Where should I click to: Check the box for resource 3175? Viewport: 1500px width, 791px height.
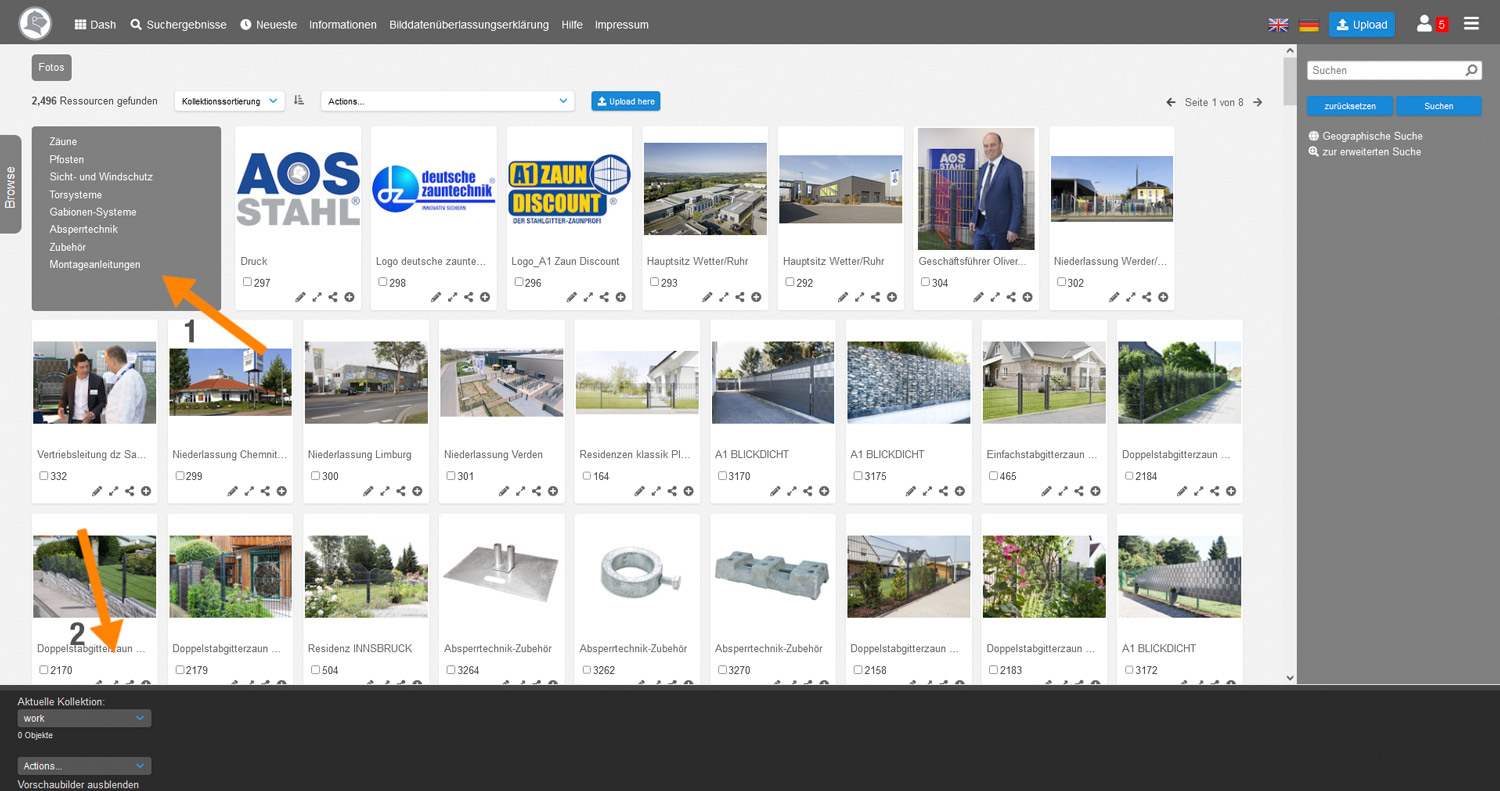click(858, 476)
